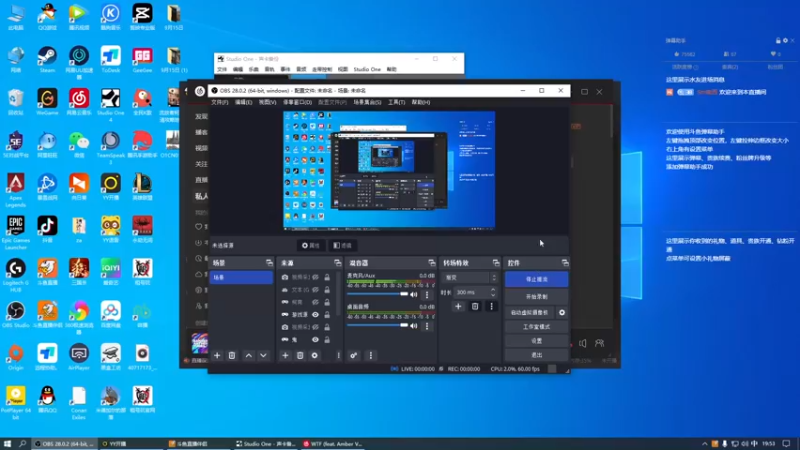Show the hidden text (GDI) source eye icon
This screenshot has width=800, height=450.
point(315,290)
